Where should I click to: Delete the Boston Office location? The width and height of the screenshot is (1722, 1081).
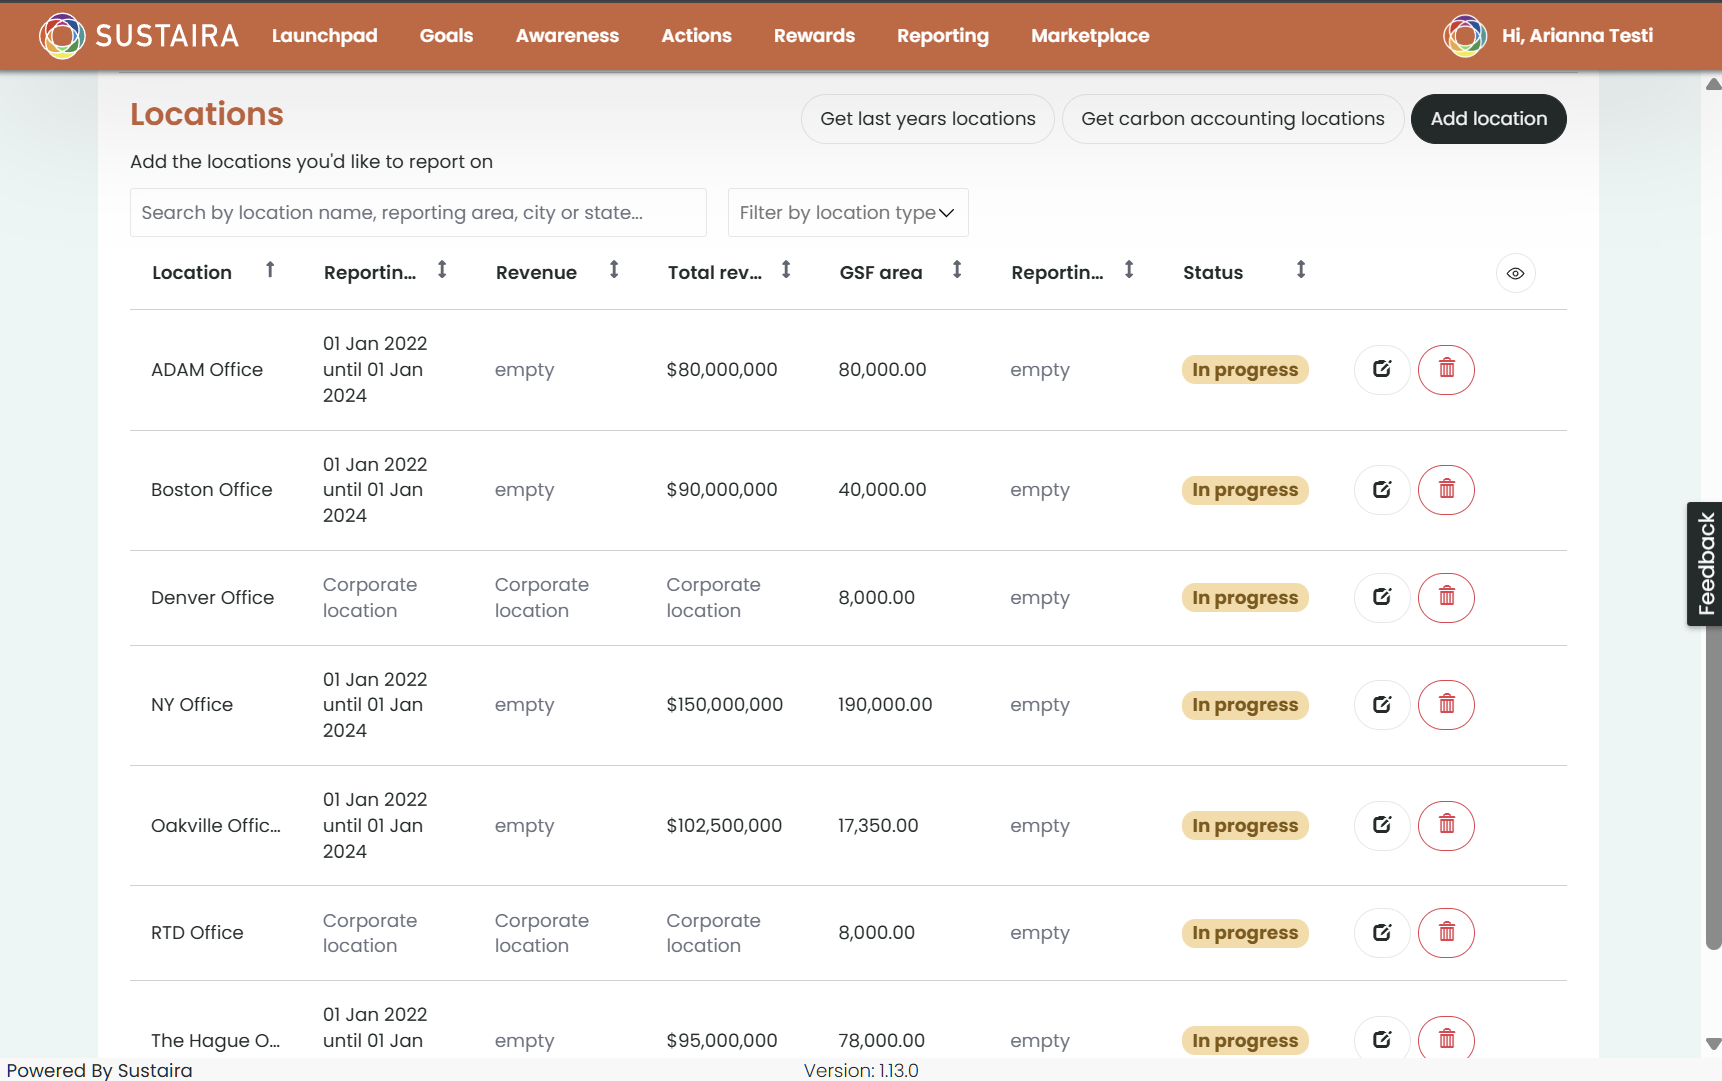pos(1446,490)
